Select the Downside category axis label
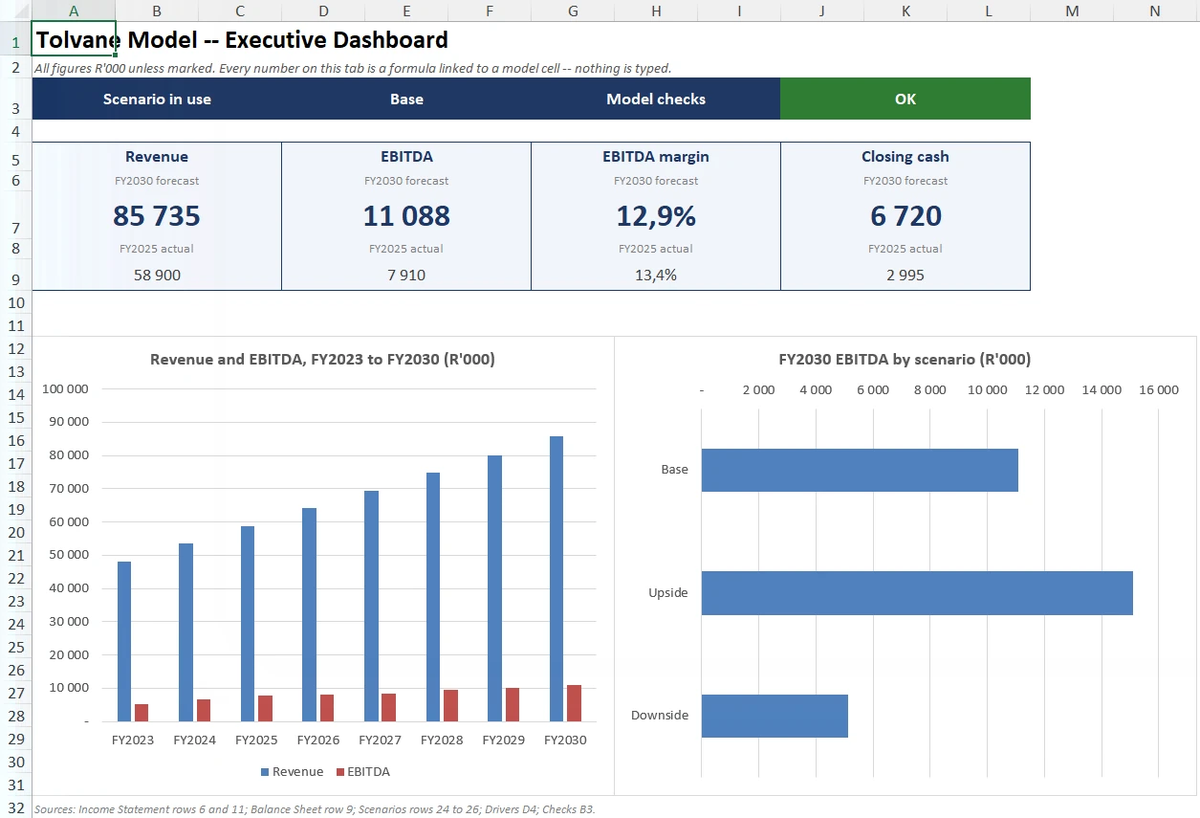 pos(660,716)
